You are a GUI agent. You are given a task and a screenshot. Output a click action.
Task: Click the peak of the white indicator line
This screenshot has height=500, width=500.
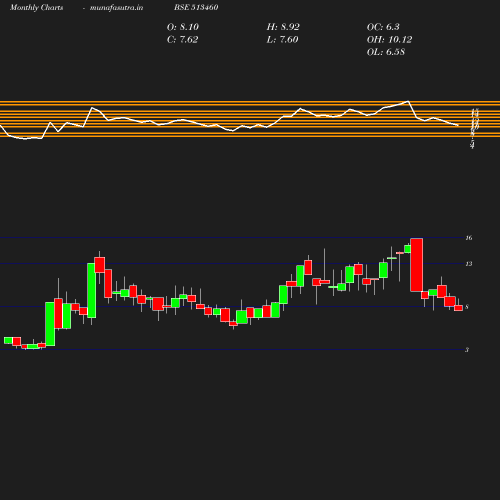click(408, 101)
